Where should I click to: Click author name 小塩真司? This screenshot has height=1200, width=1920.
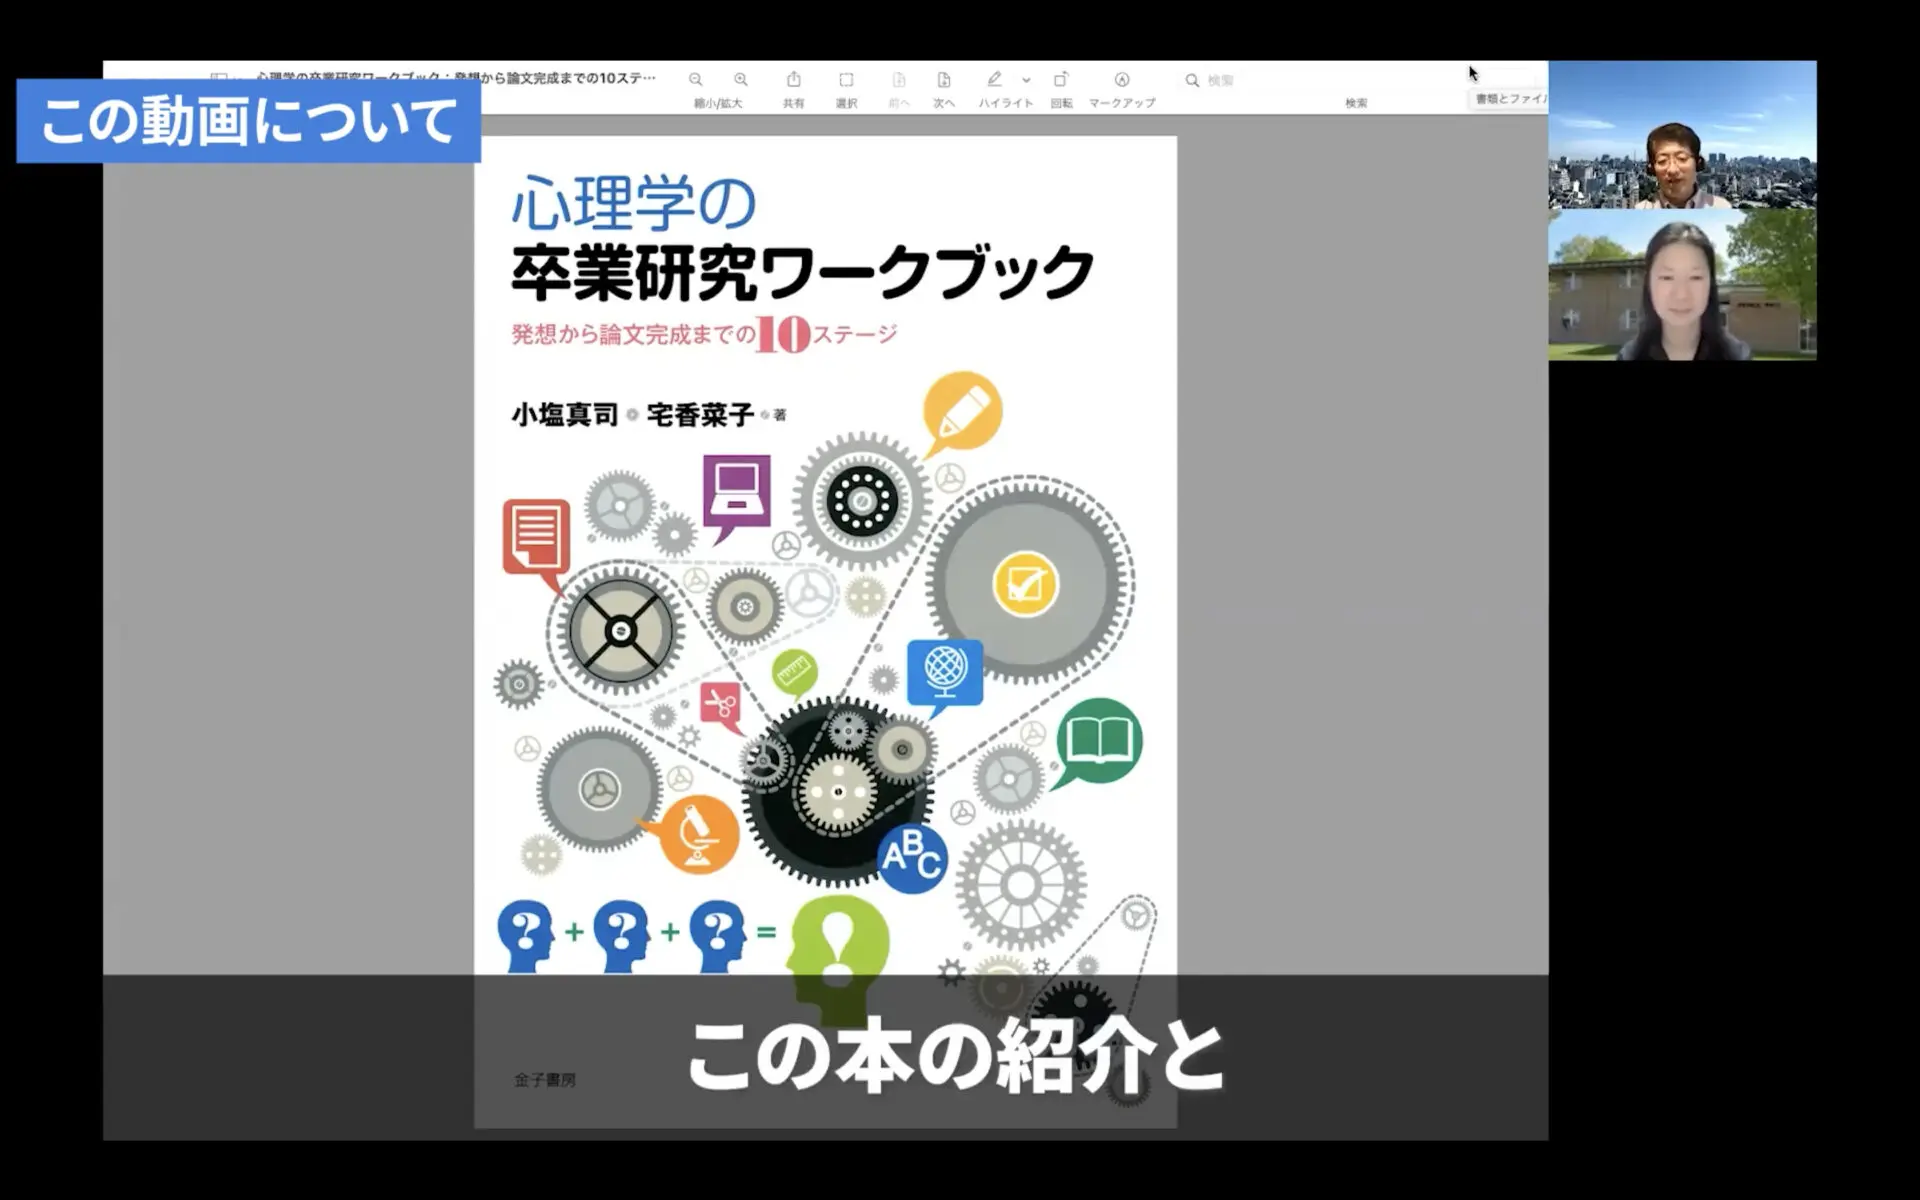tap(565, 414)
